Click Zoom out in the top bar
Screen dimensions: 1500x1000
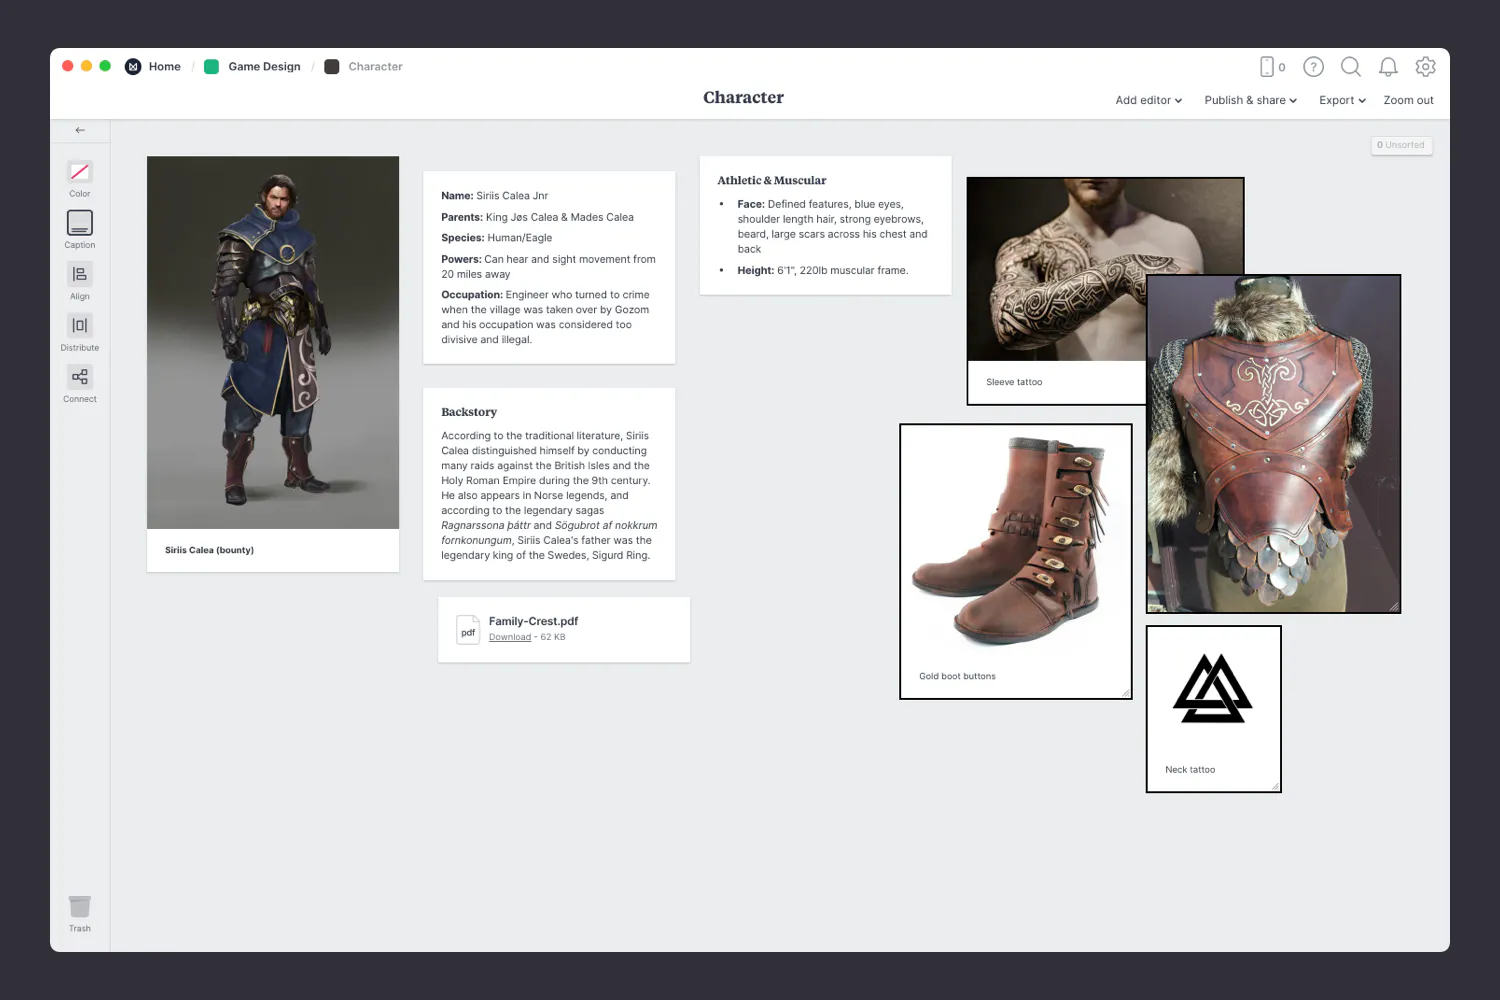pyautogui.click(x=1408, y=100)
